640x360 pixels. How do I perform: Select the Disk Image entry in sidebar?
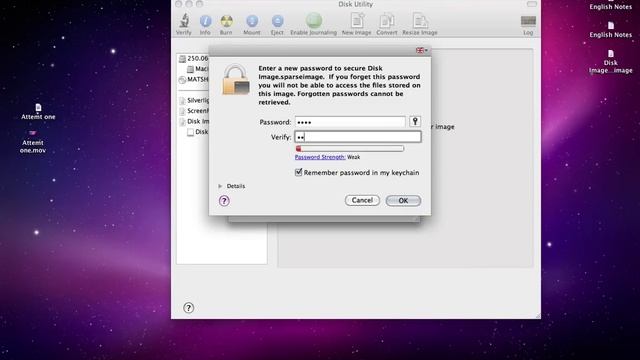pos(194,121)
